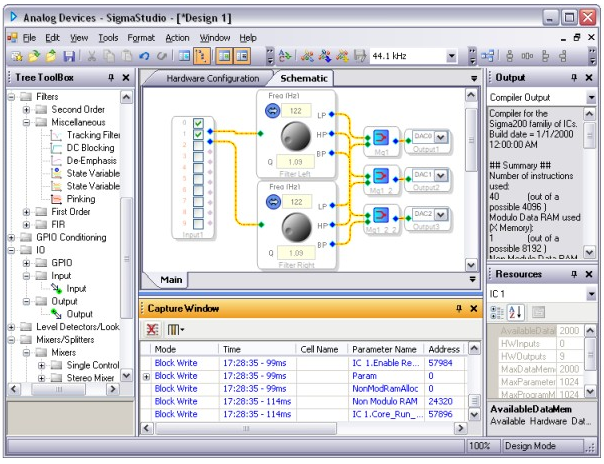The height and width of the screenshot is (464, 604).
Task: Open the File menu
Action: point(29,38)
